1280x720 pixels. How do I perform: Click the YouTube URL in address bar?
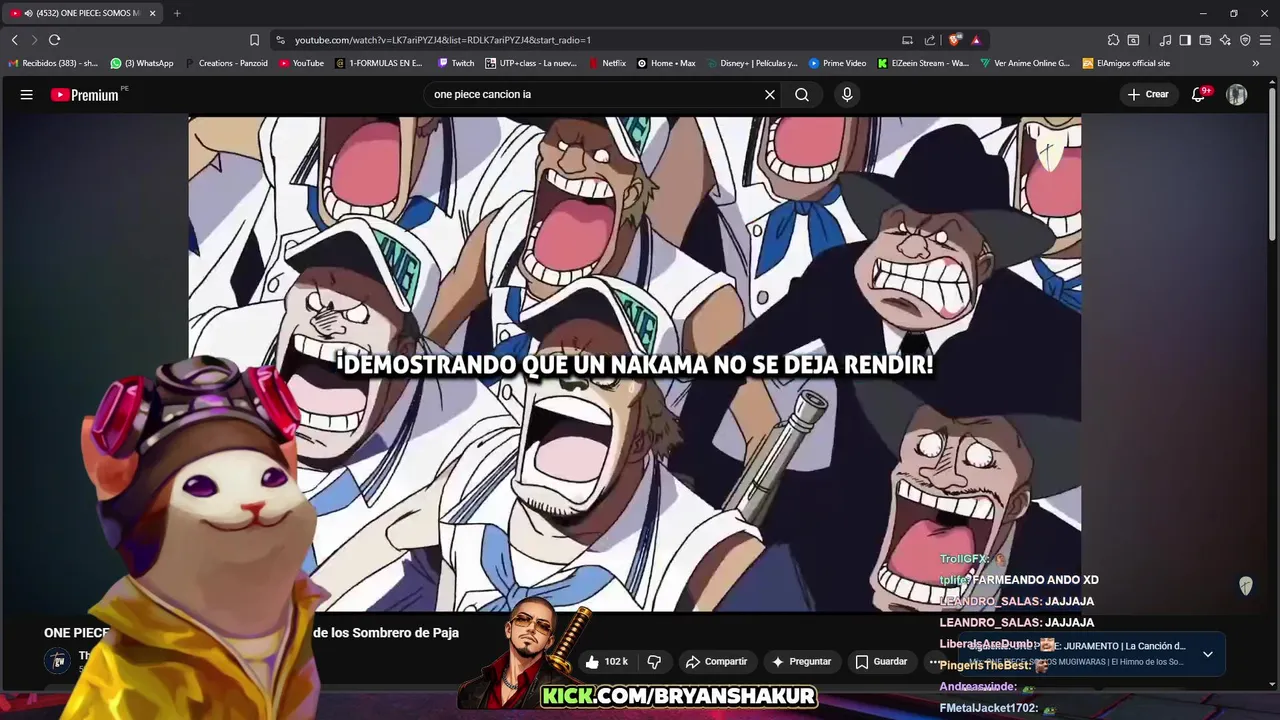[443, 40]
